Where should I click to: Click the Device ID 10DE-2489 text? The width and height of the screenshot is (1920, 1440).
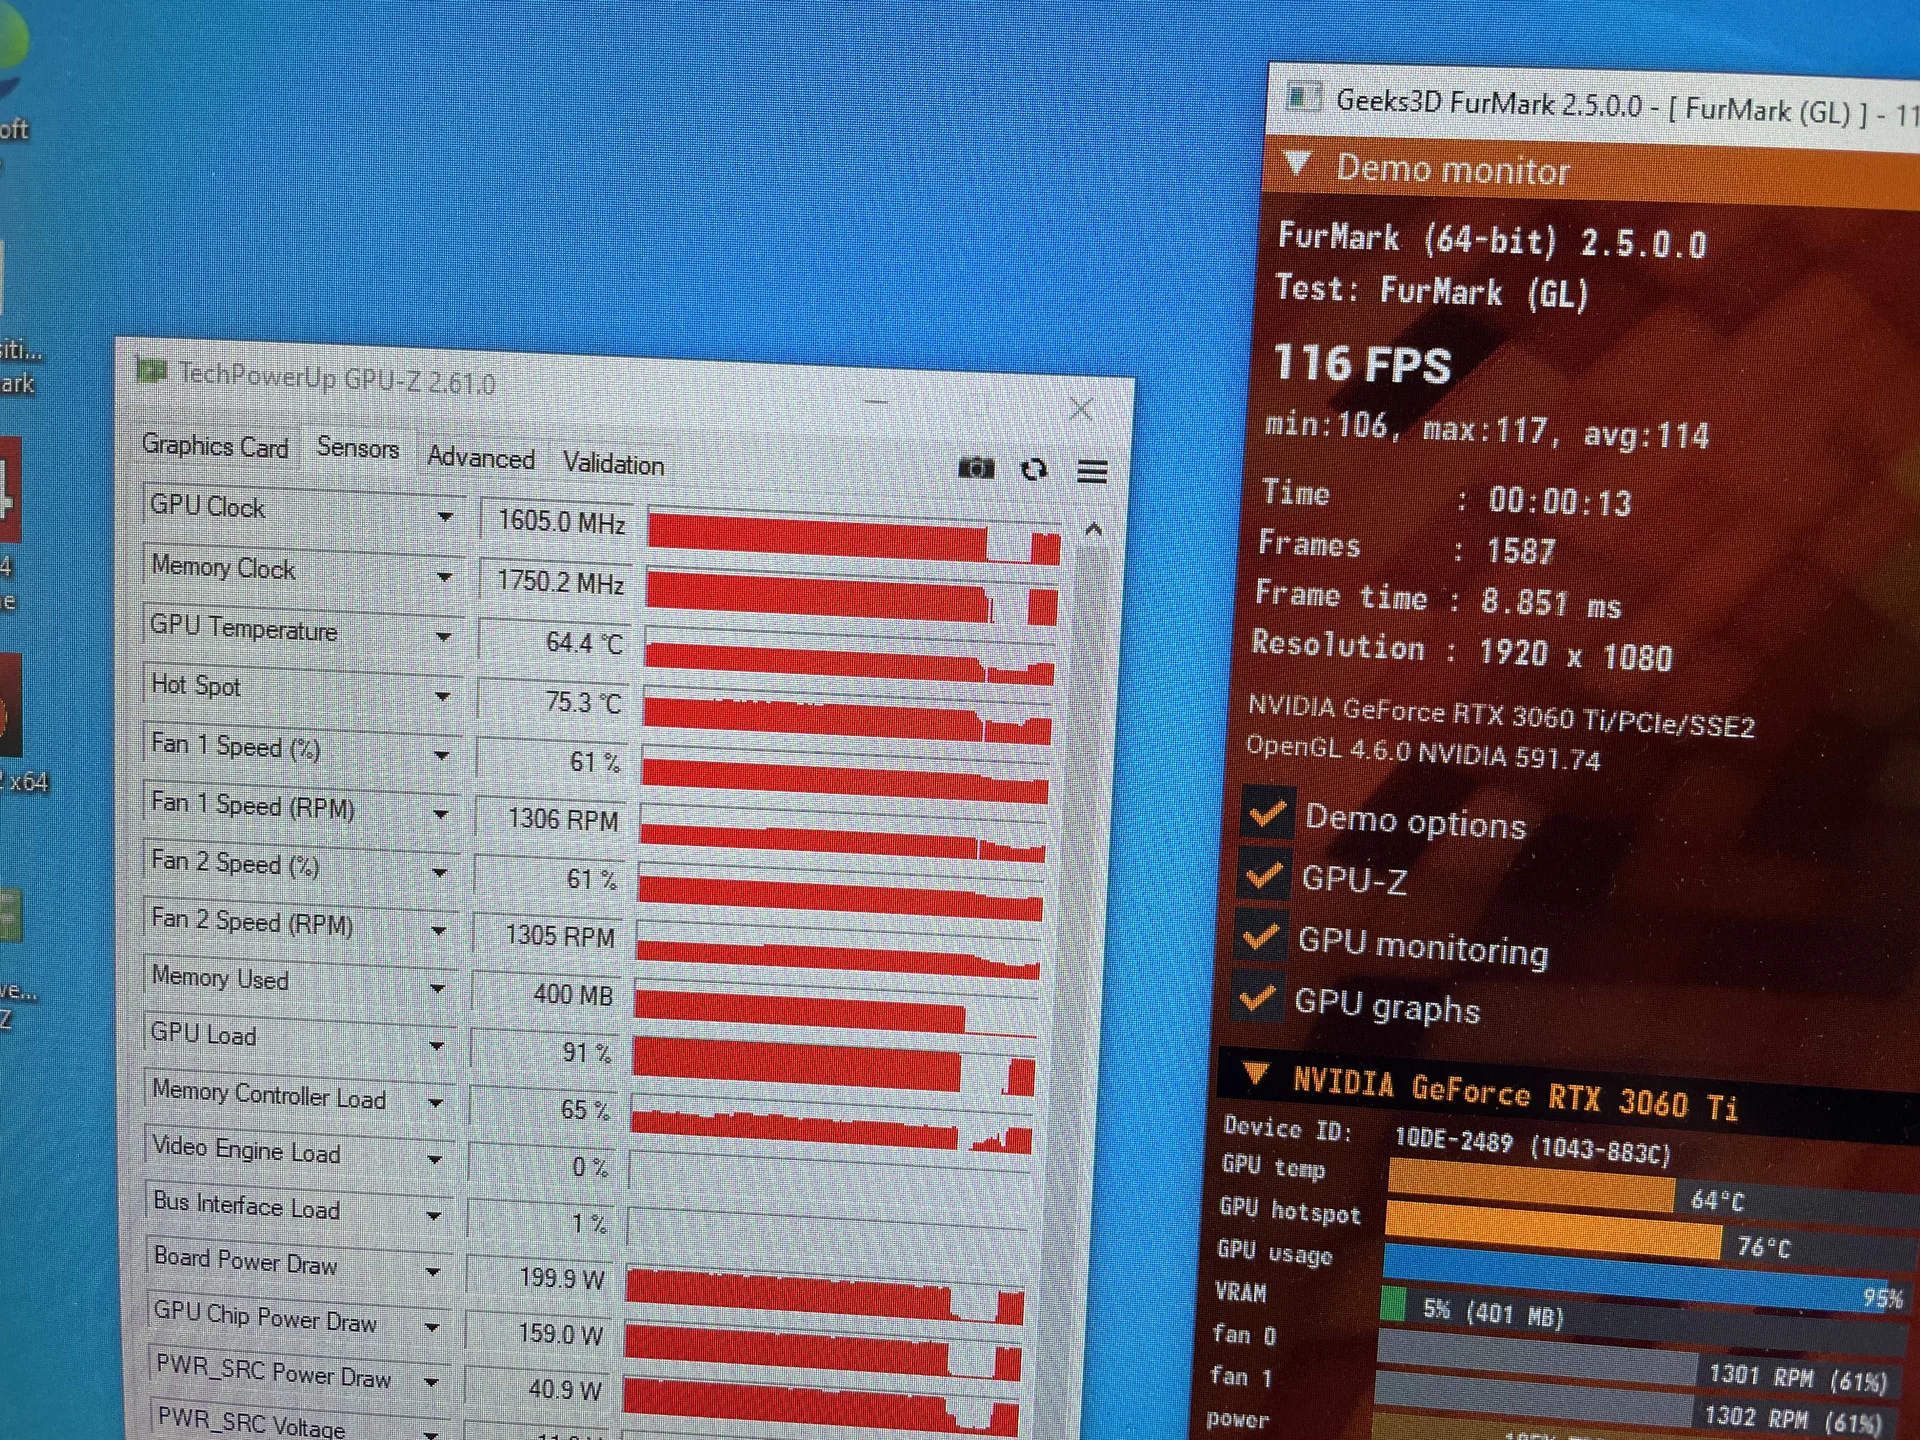point(1532,1145)
